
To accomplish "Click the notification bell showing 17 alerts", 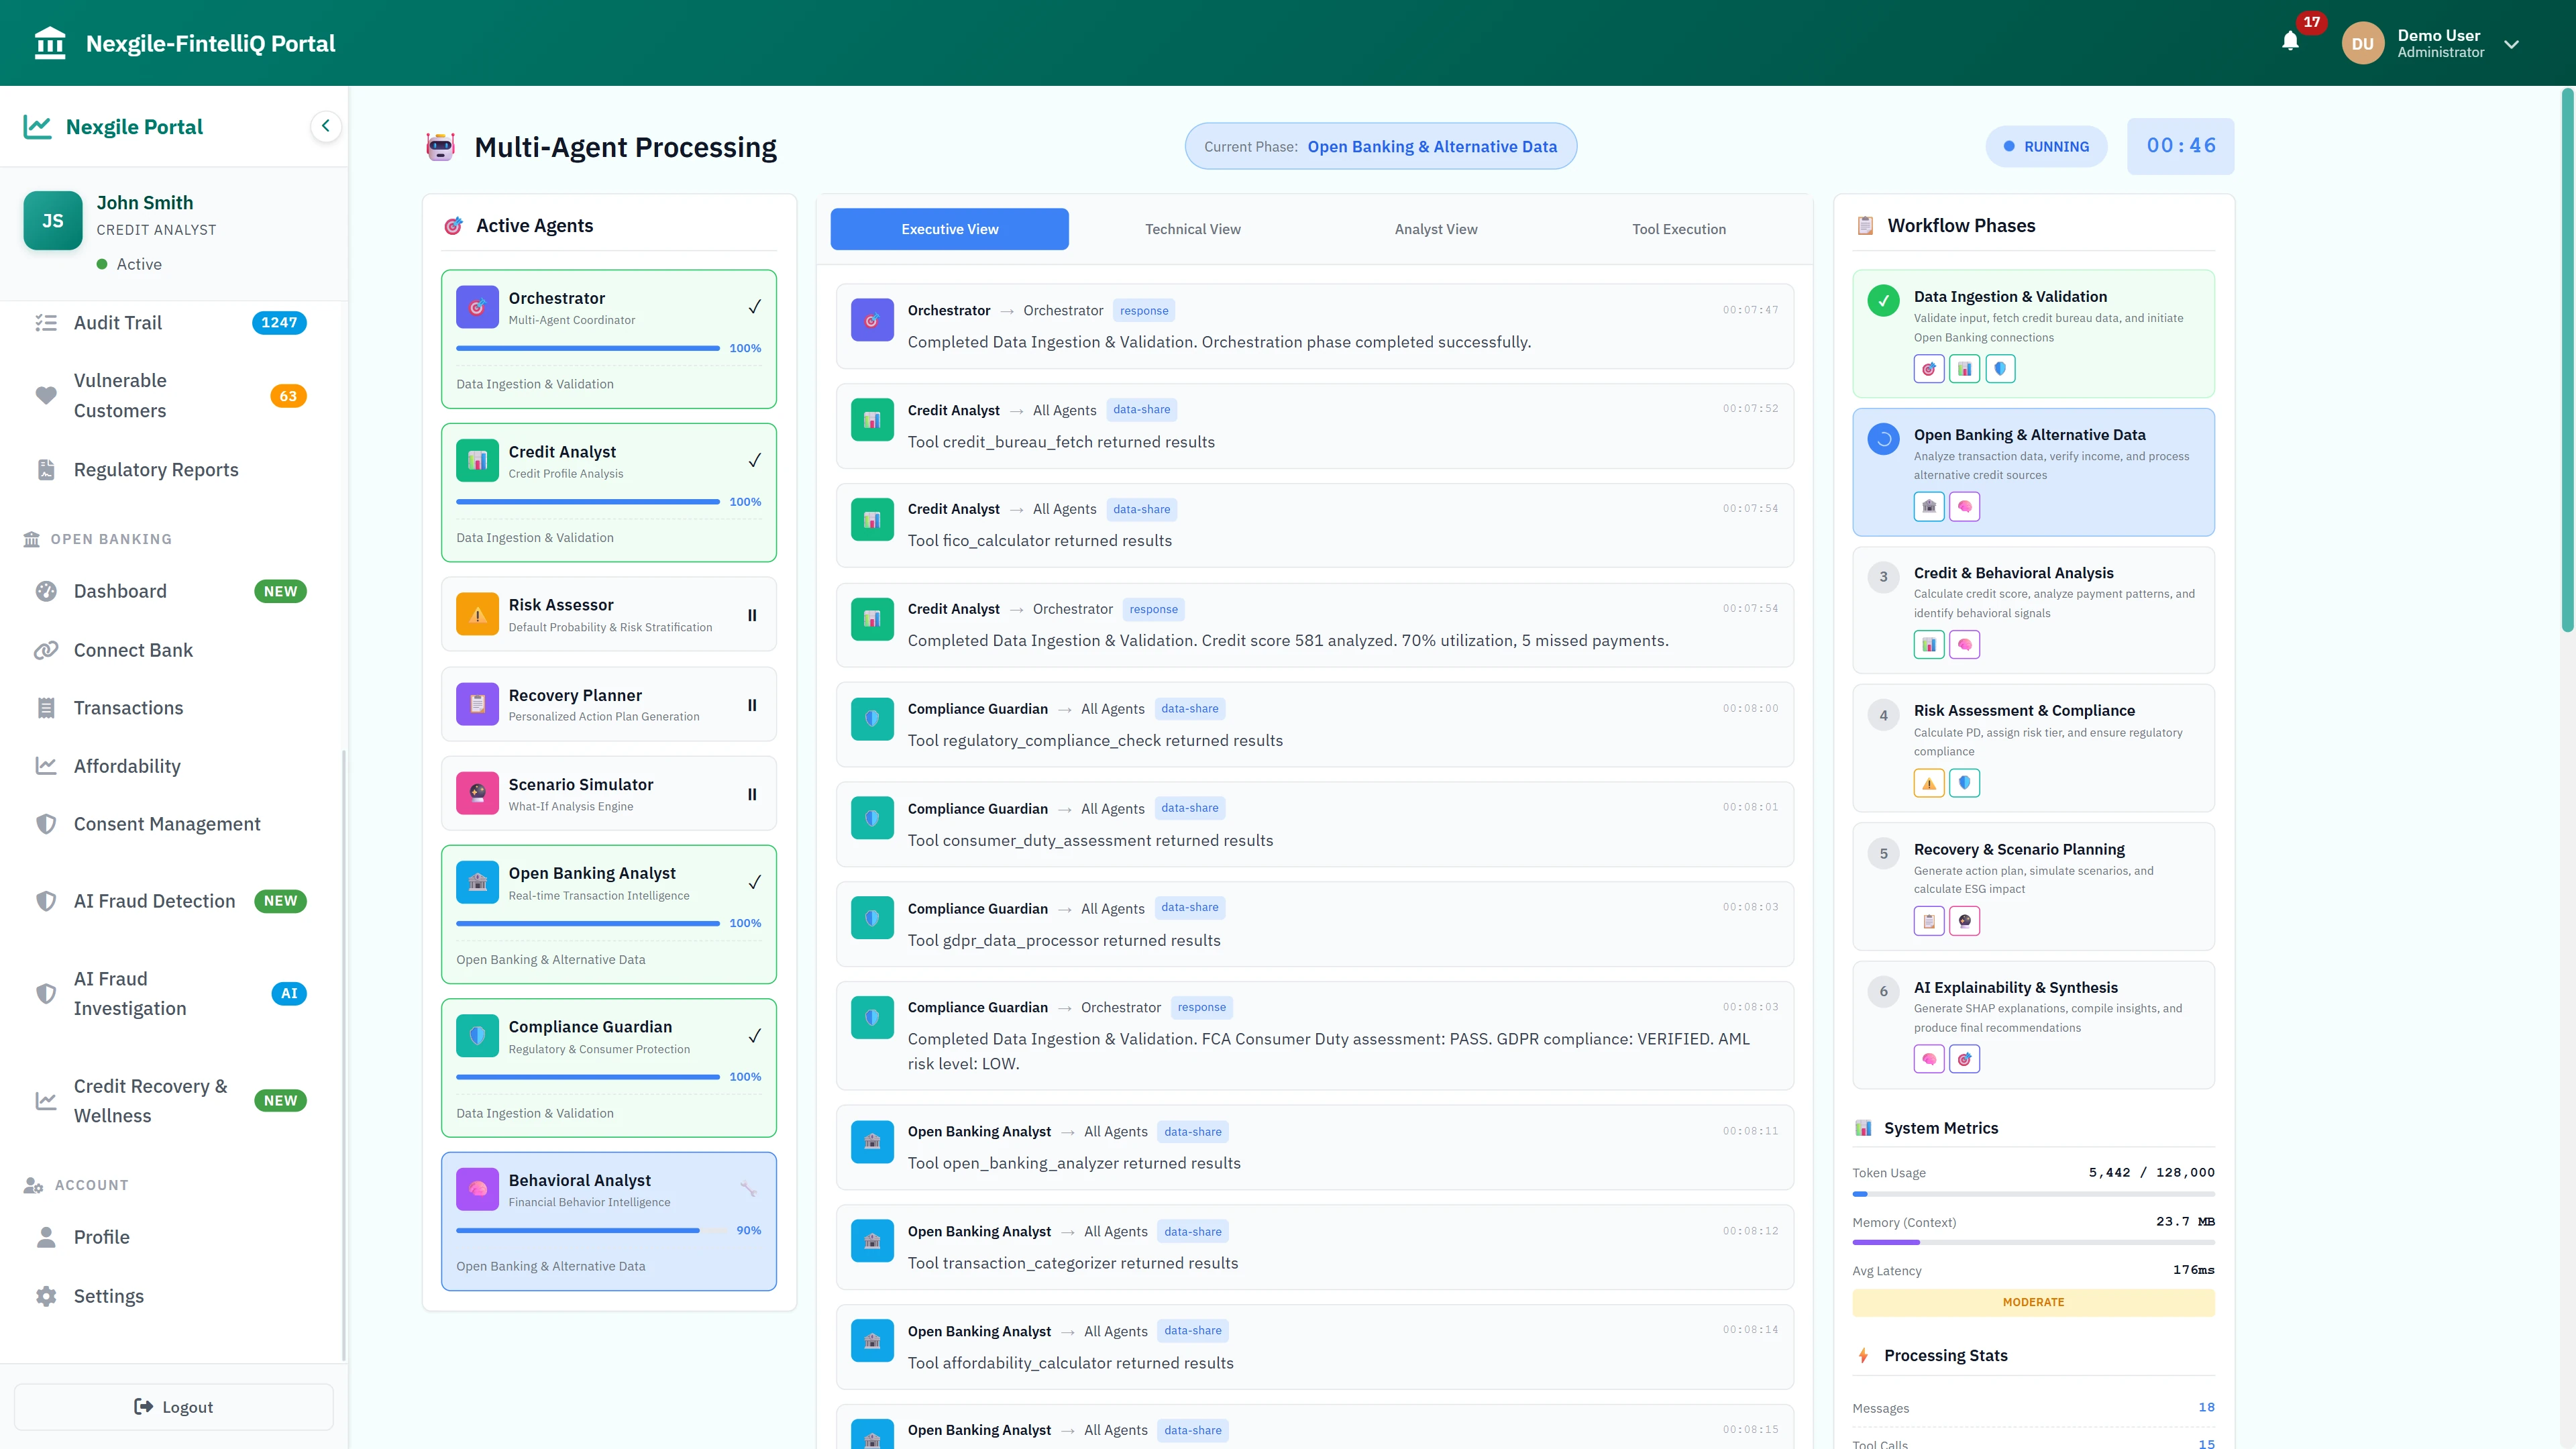I will click(x=2291, y=42).
